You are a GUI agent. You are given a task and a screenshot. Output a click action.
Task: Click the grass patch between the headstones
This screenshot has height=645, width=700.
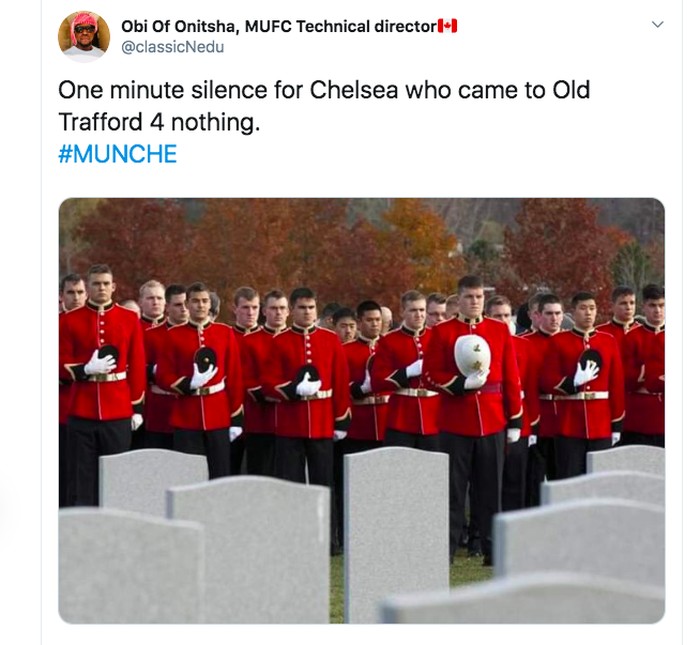471,569
